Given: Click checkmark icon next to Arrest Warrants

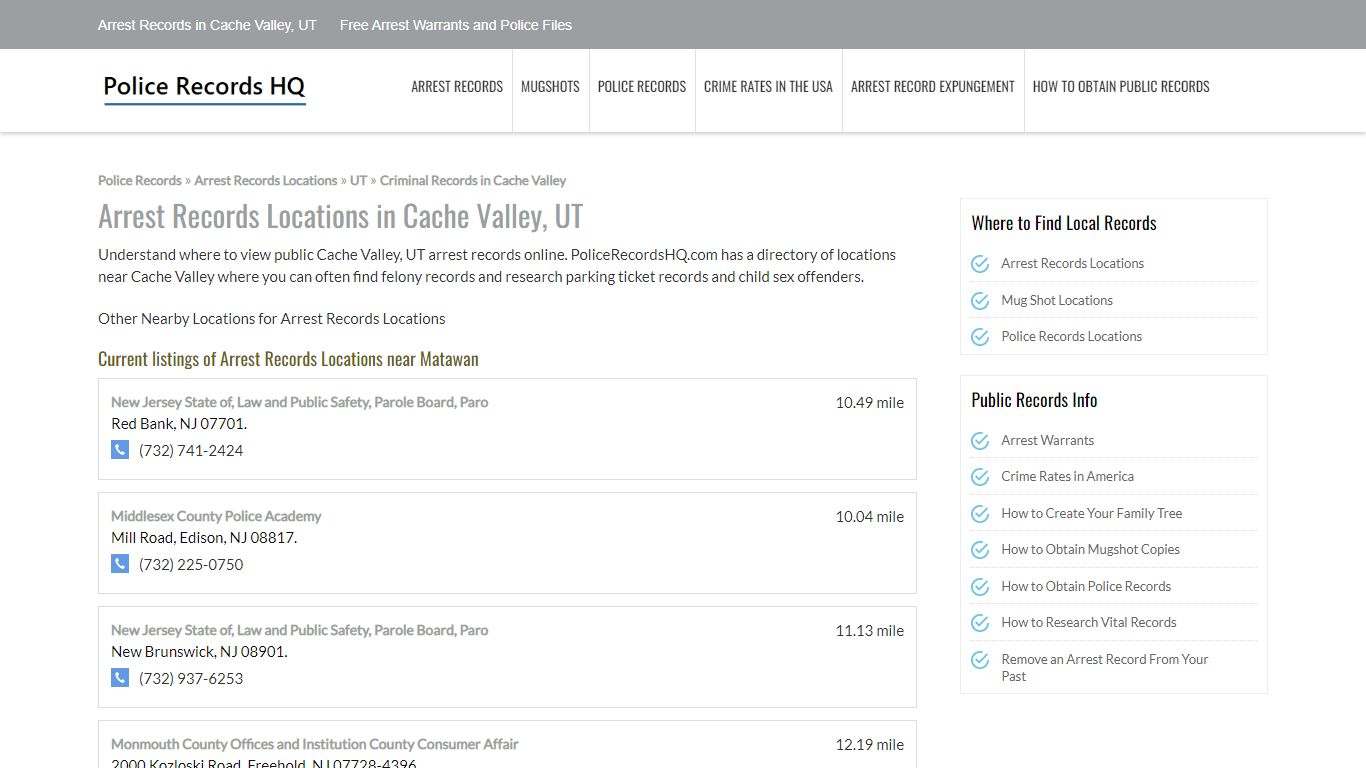Looking at the screenshot, I should [x=980, y=441].
